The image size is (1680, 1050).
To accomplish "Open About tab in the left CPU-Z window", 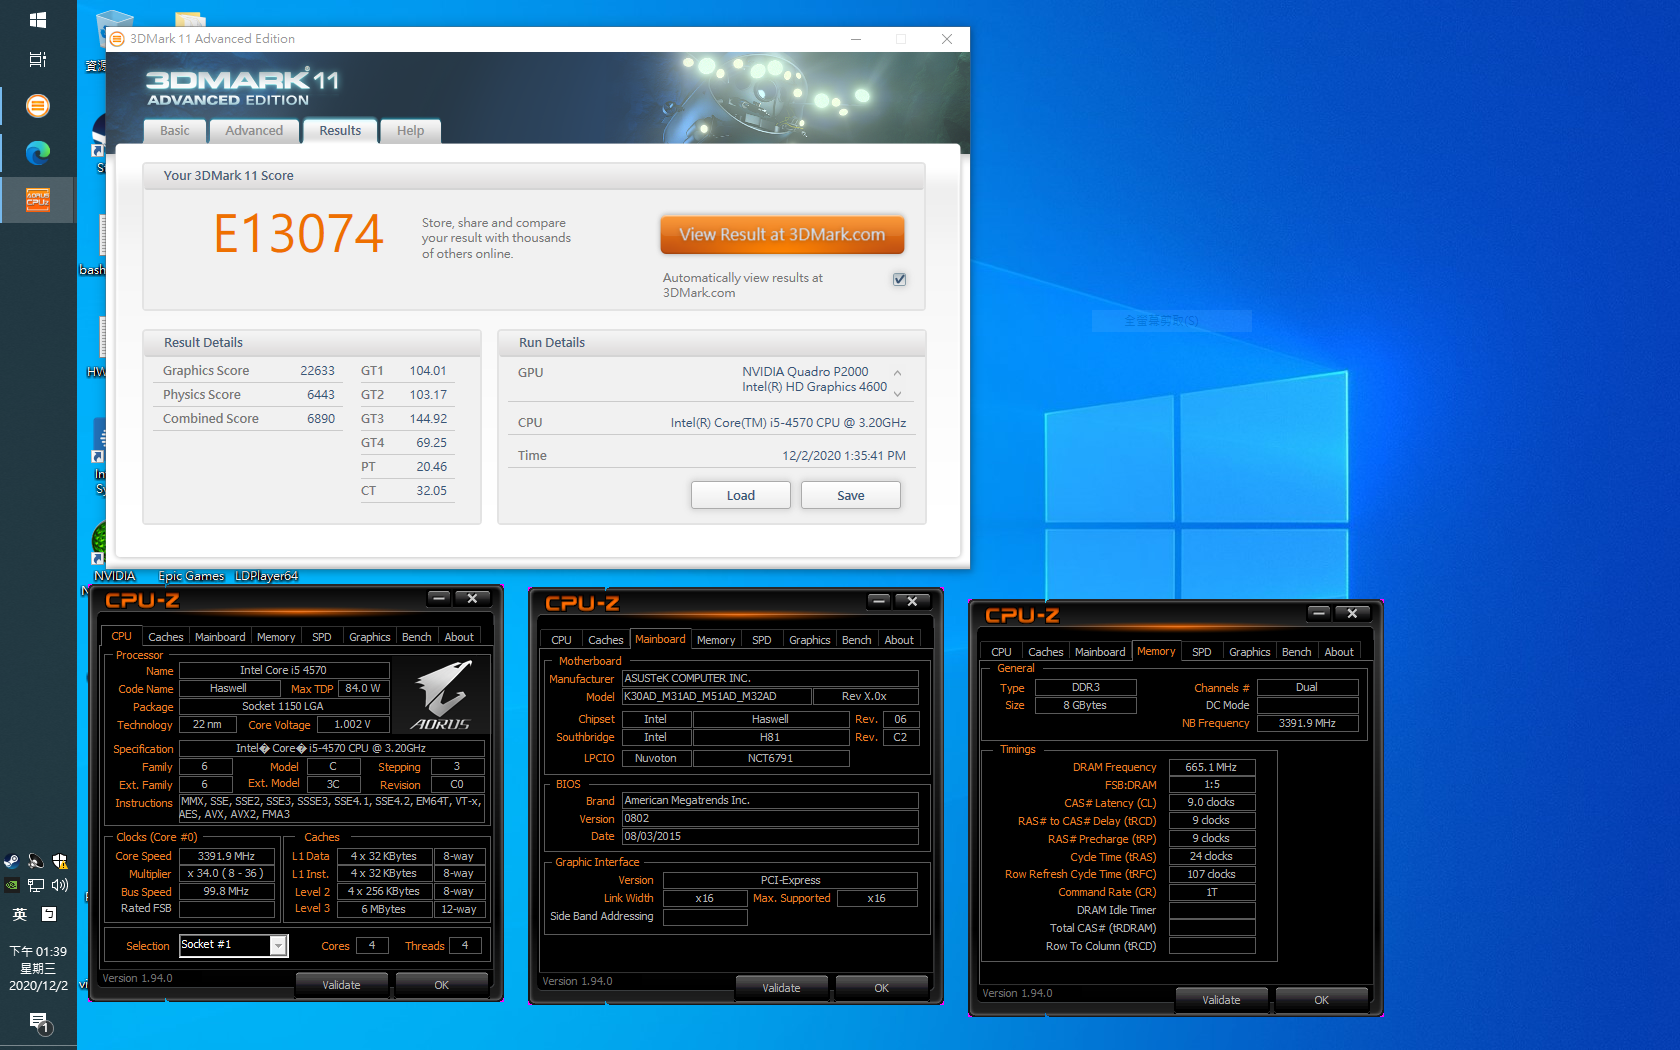I will pos(459,637).
